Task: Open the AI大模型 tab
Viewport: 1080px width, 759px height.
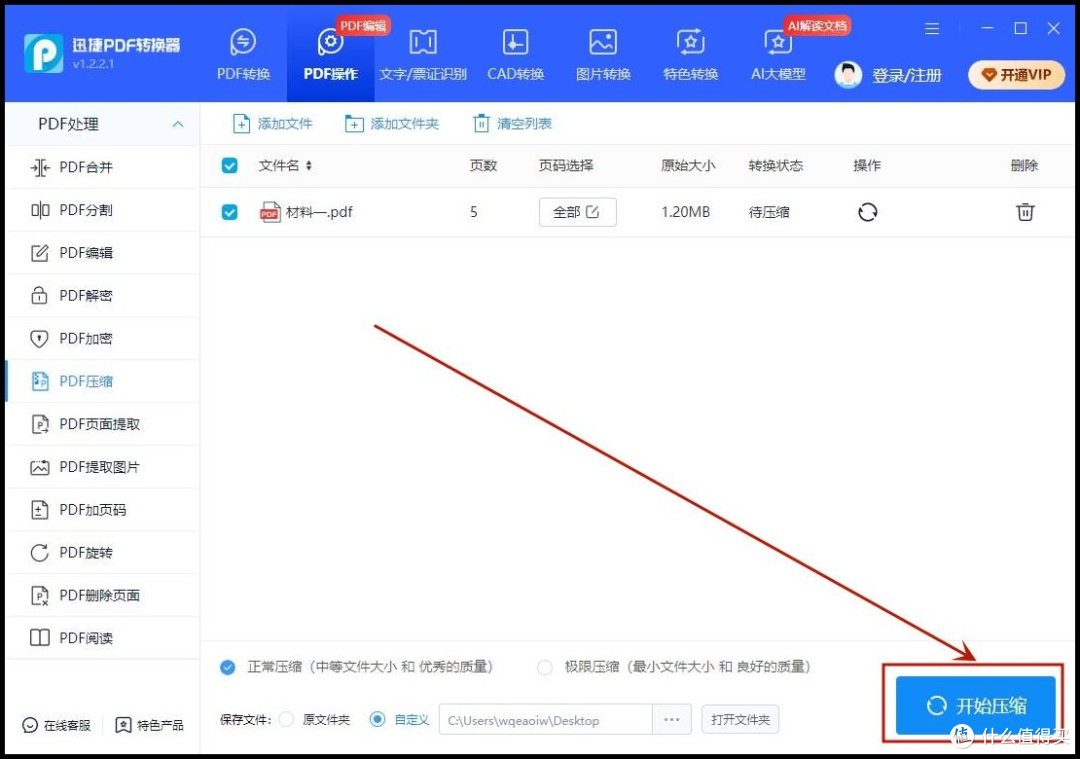Action: pos(778,55)
